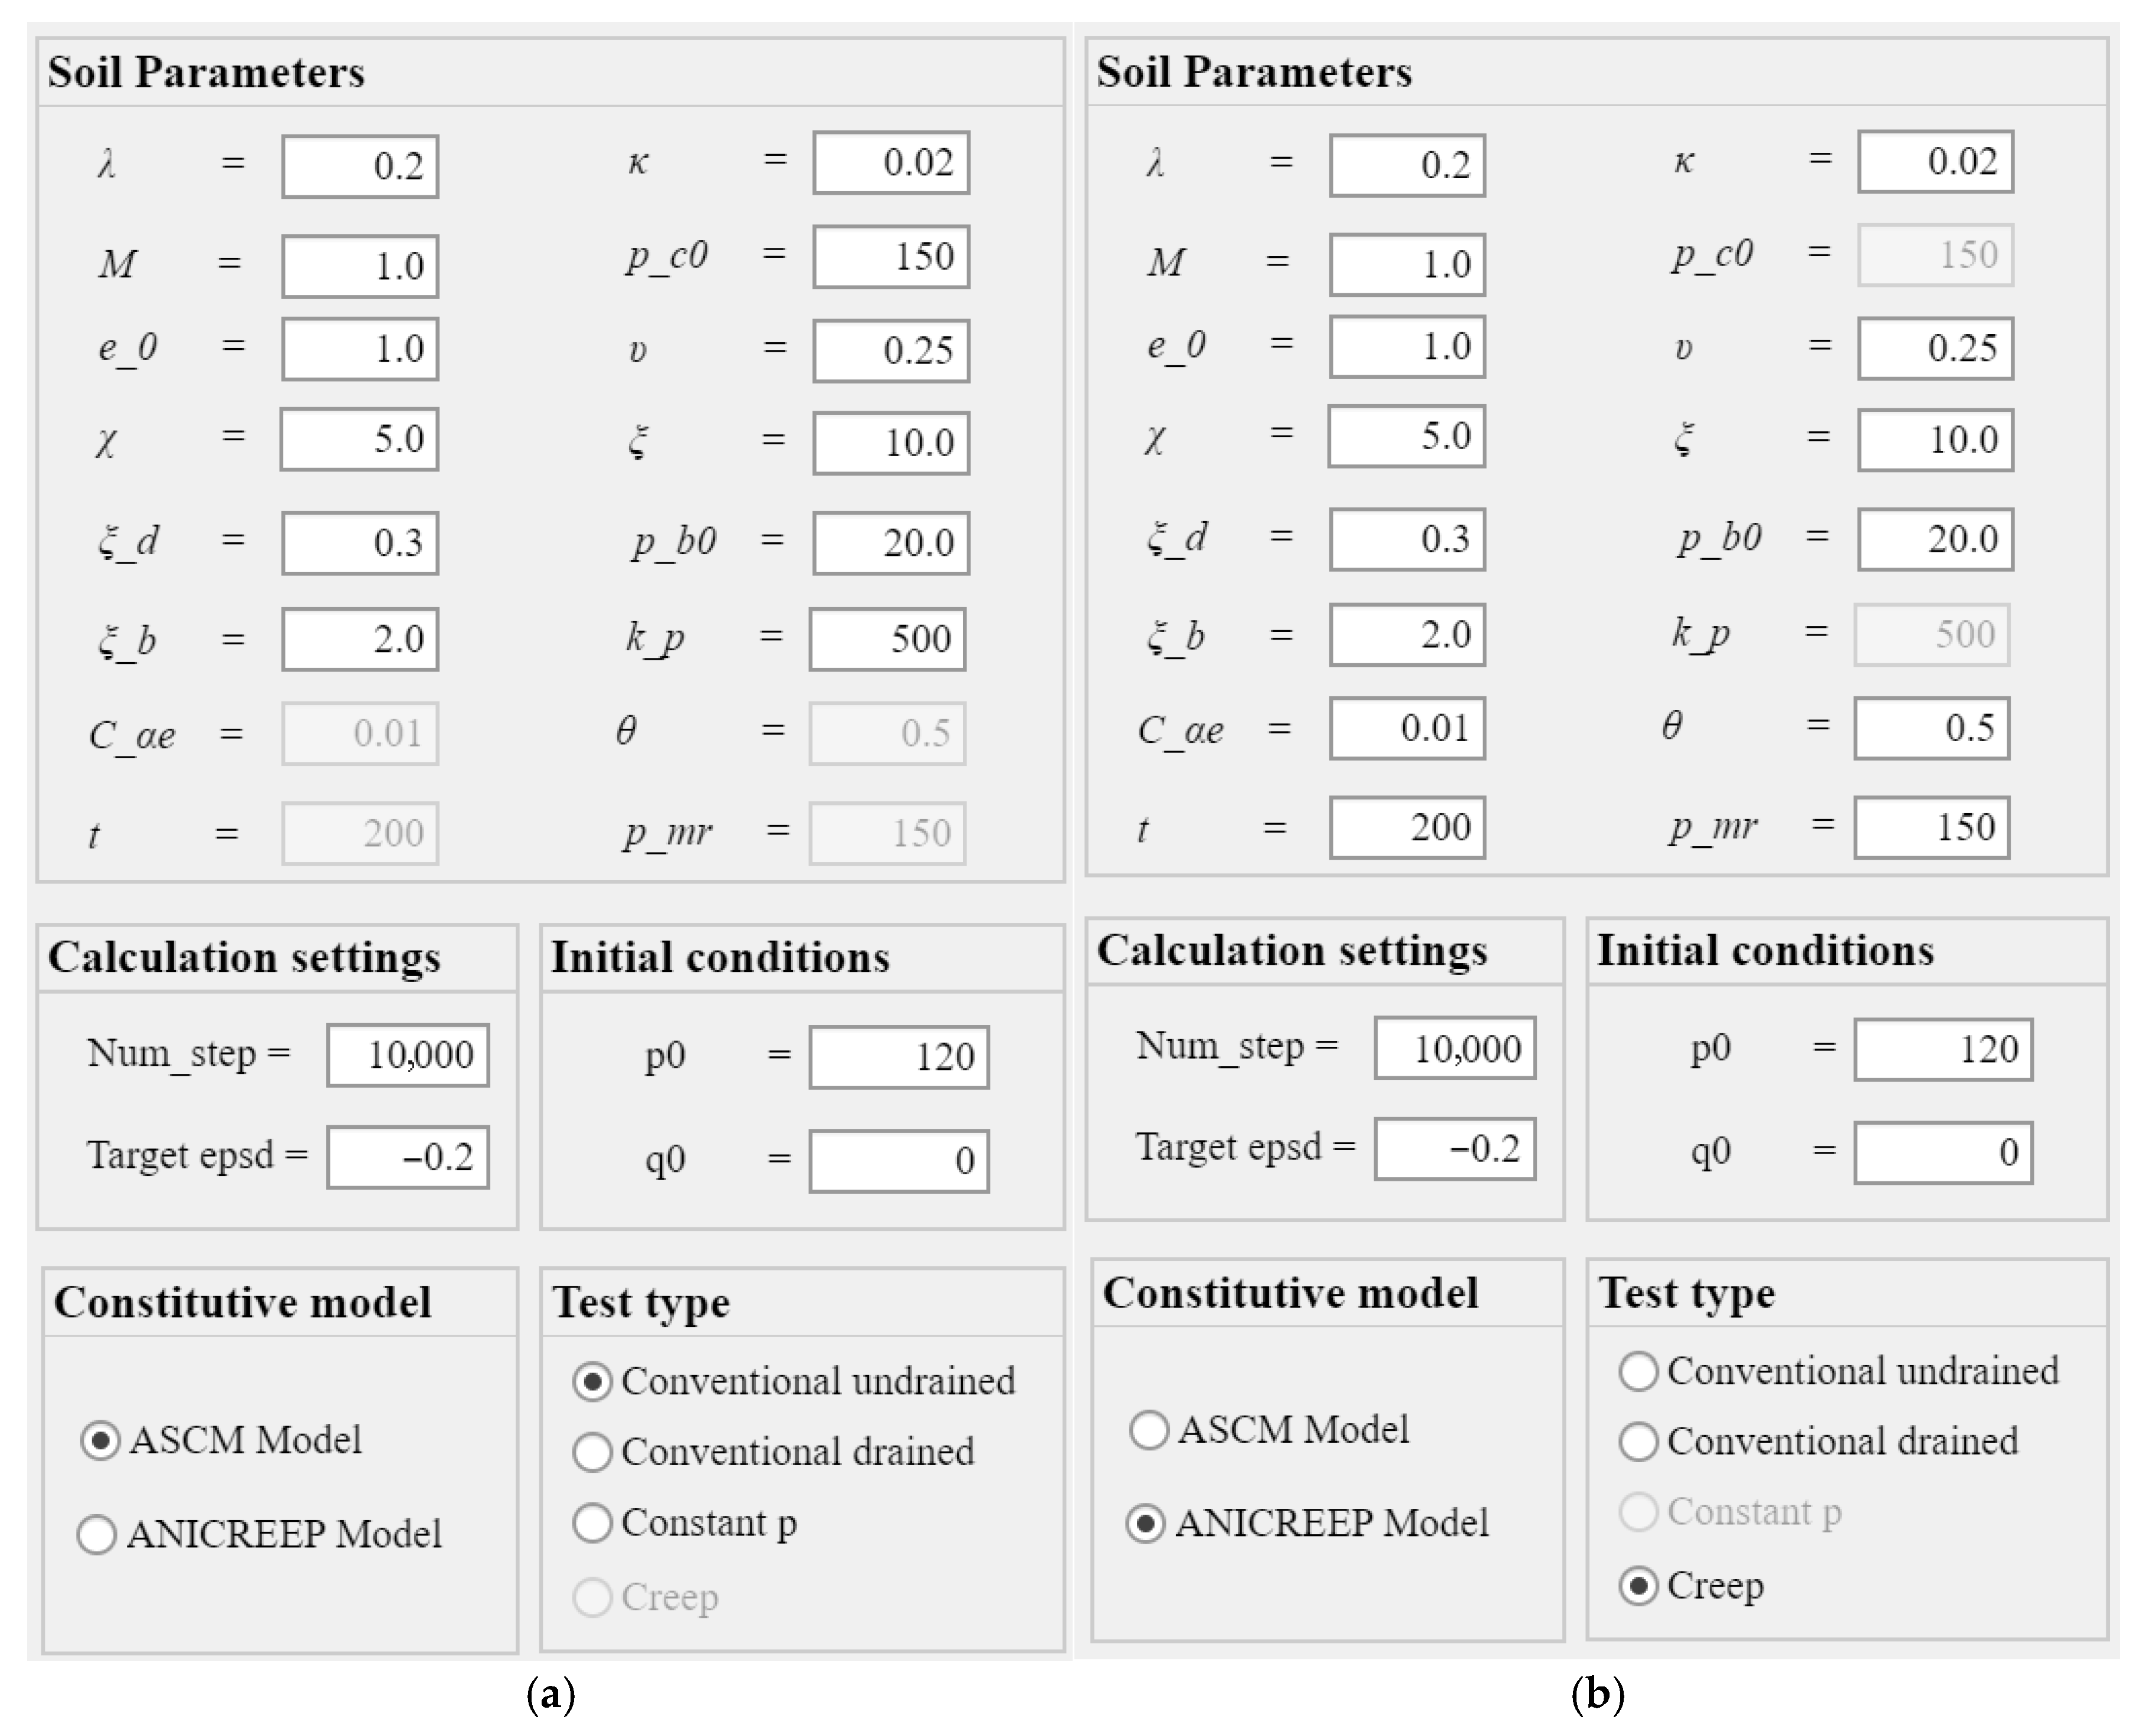Edit the θ value field in panel (b)
2150x1736 pixels.
click(1931, 728)
